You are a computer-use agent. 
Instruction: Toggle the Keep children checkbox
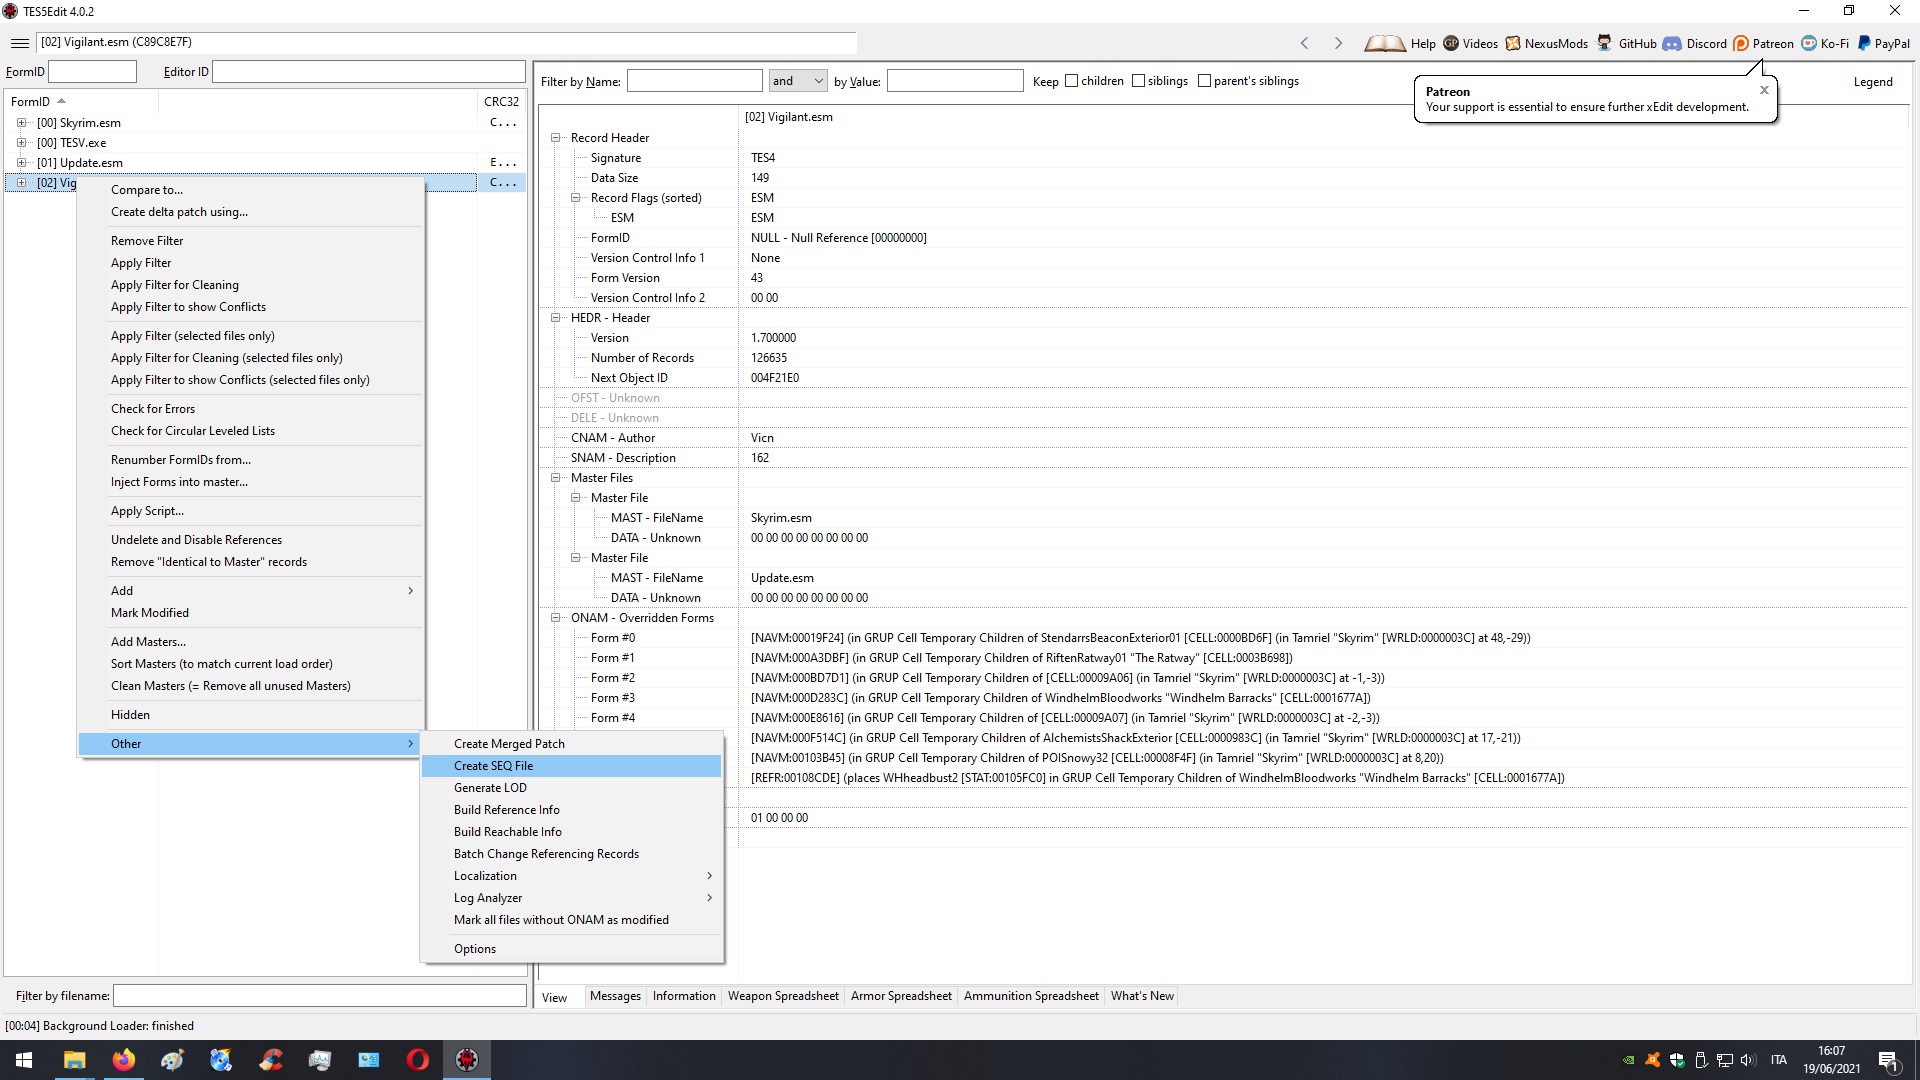coord(1071,81)
